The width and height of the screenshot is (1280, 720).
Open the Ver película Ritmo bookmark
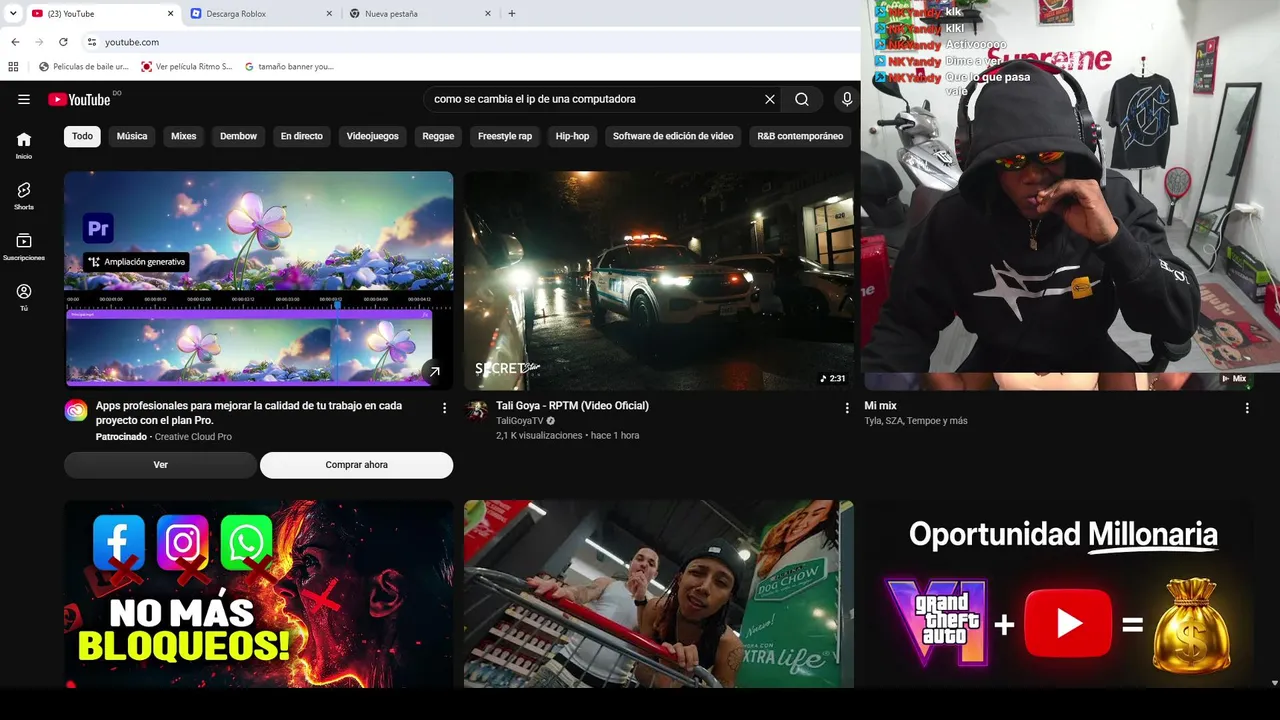coord(187,67)
